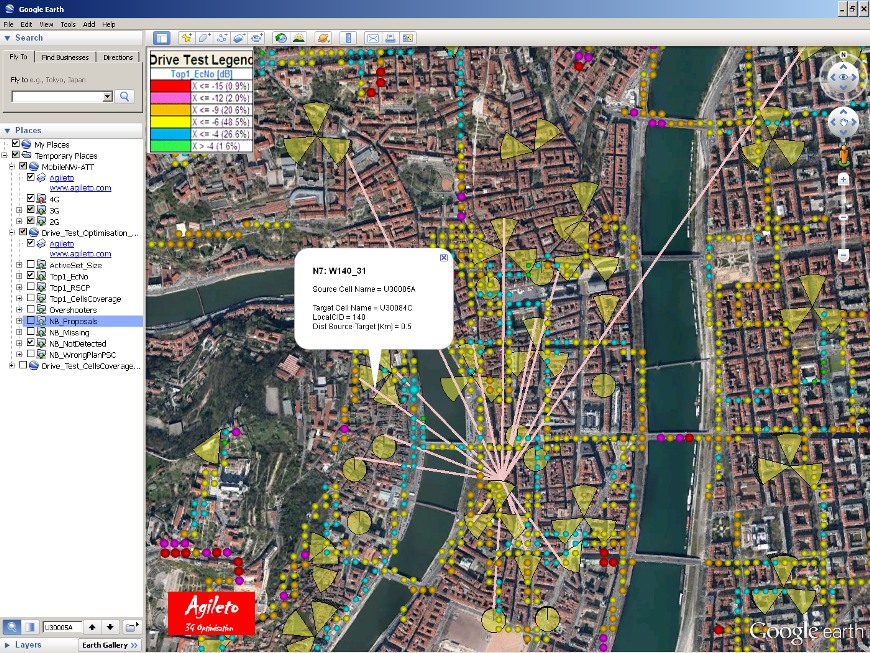Click the Email toolbar icon

pos(373,38)
